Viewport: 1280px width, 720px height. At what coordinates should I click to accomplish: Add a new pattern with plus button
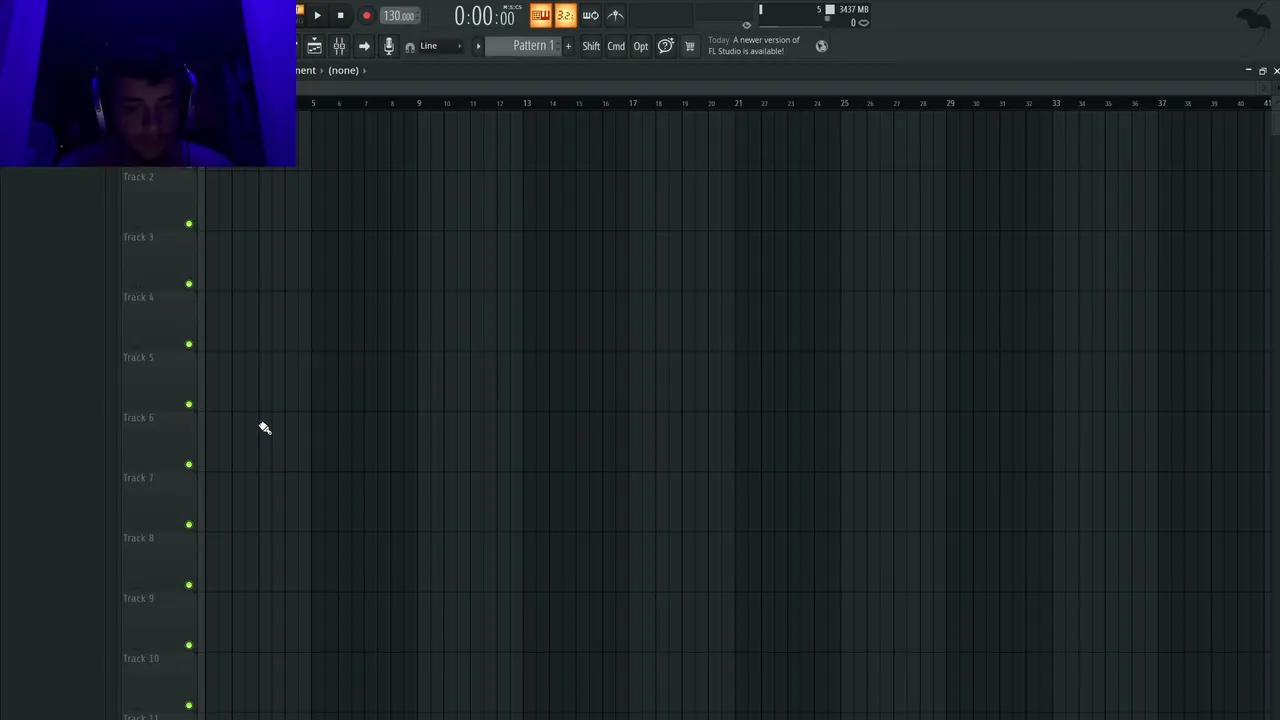click(568, 46)
